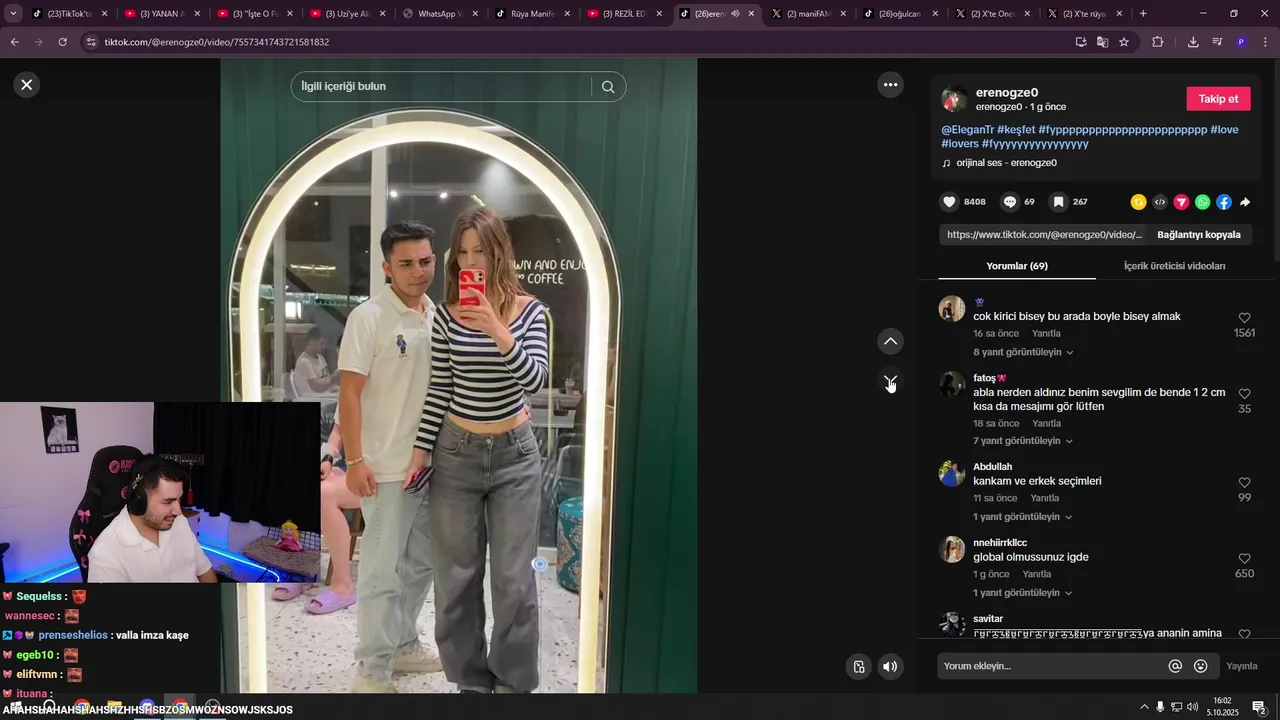The width and height of the screenshot is (1280, 720).
Task: Switch to 'Yorumlar (69)' tab
Action: [x=1017, y=266]
